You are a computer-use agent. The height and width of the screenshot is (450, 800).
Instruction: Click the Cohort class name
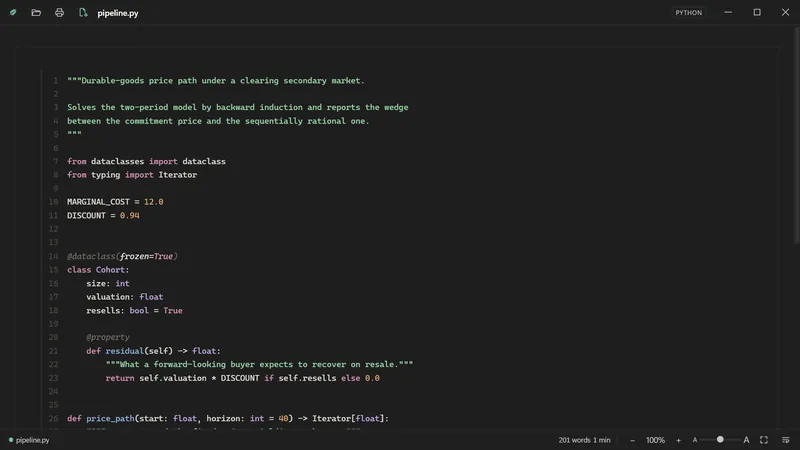point(110,269)
